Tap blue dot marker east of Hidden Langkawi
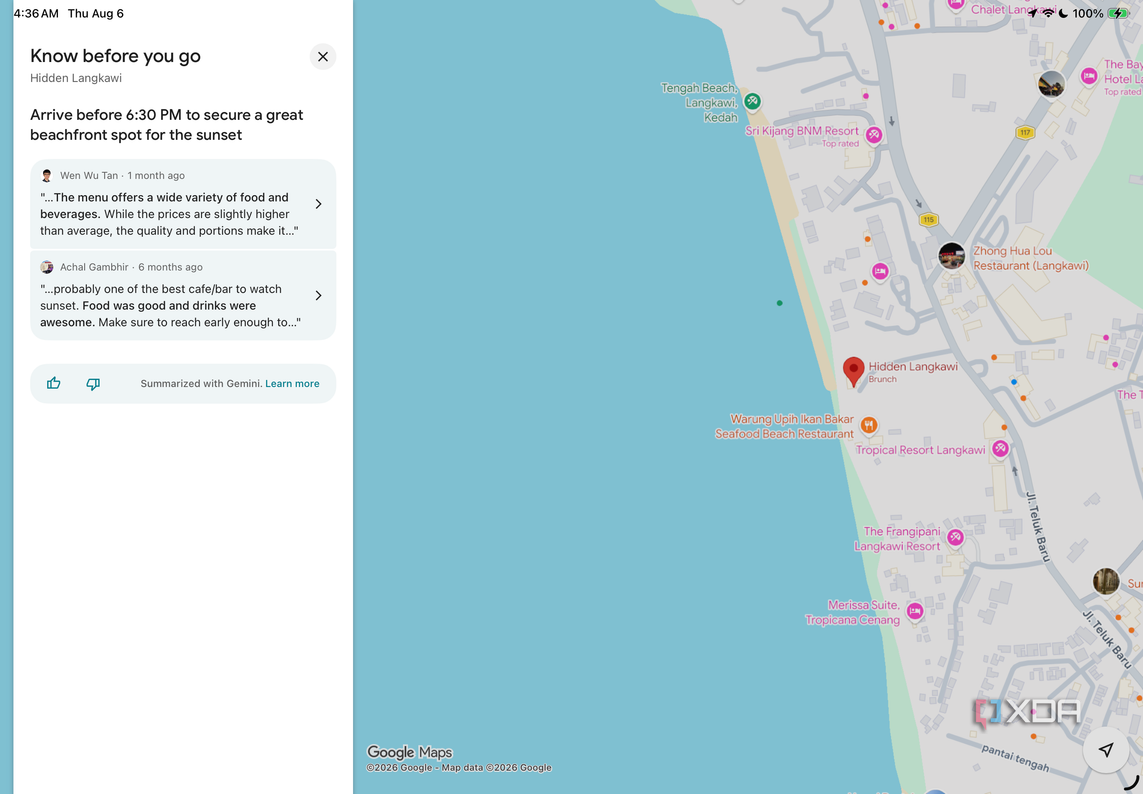1143x794 pixels. (x=1013, y=382)
